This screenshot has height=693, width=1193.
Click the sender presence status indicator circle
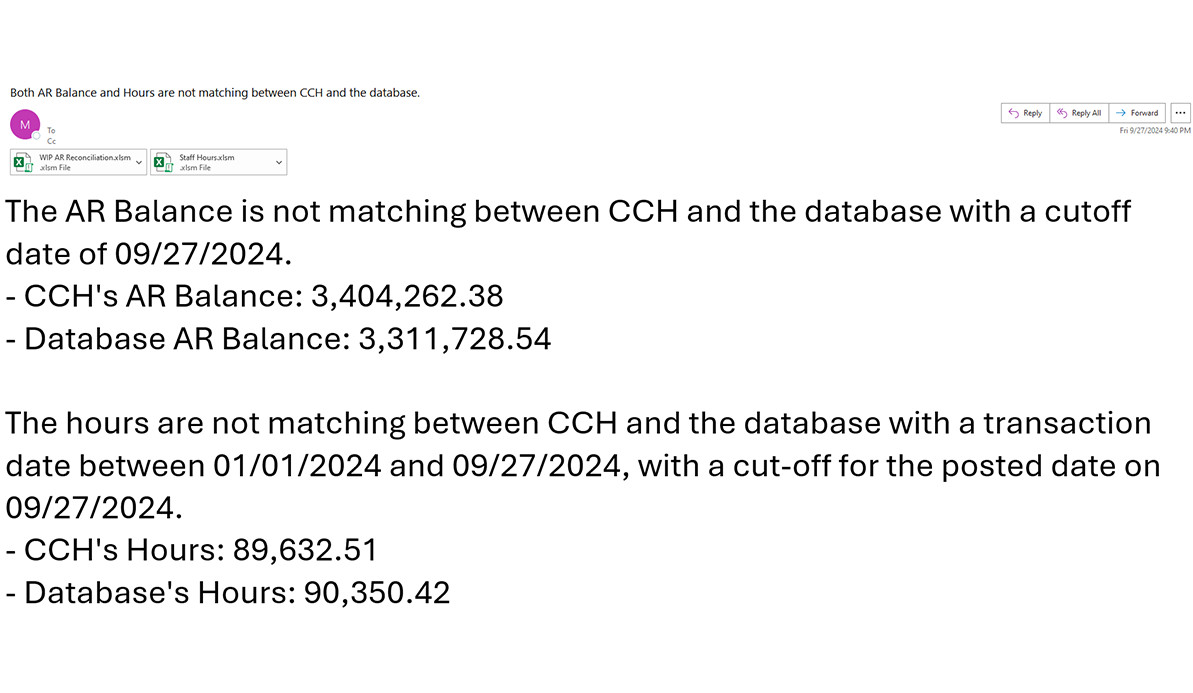tap(36, 136)
